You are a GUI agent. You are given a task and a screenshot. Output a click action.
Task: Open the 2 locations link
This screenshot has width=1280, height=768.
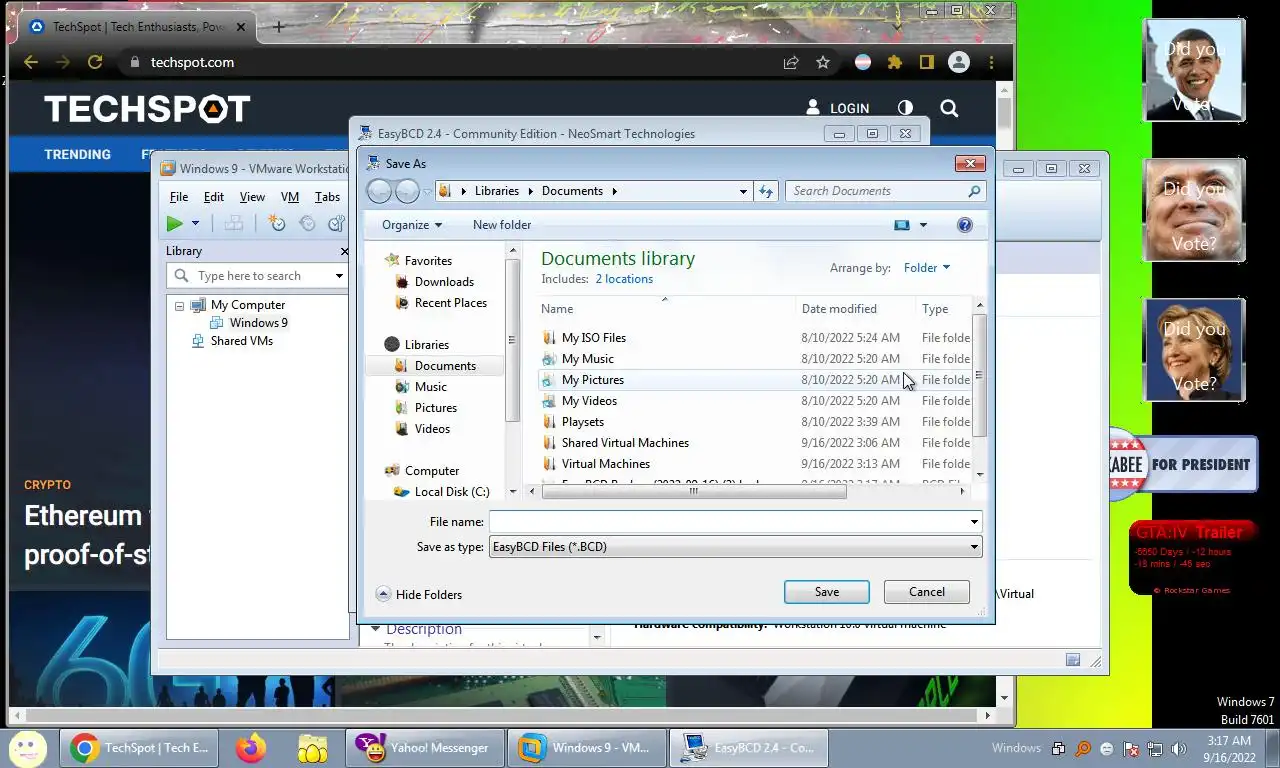click(624, 279)
